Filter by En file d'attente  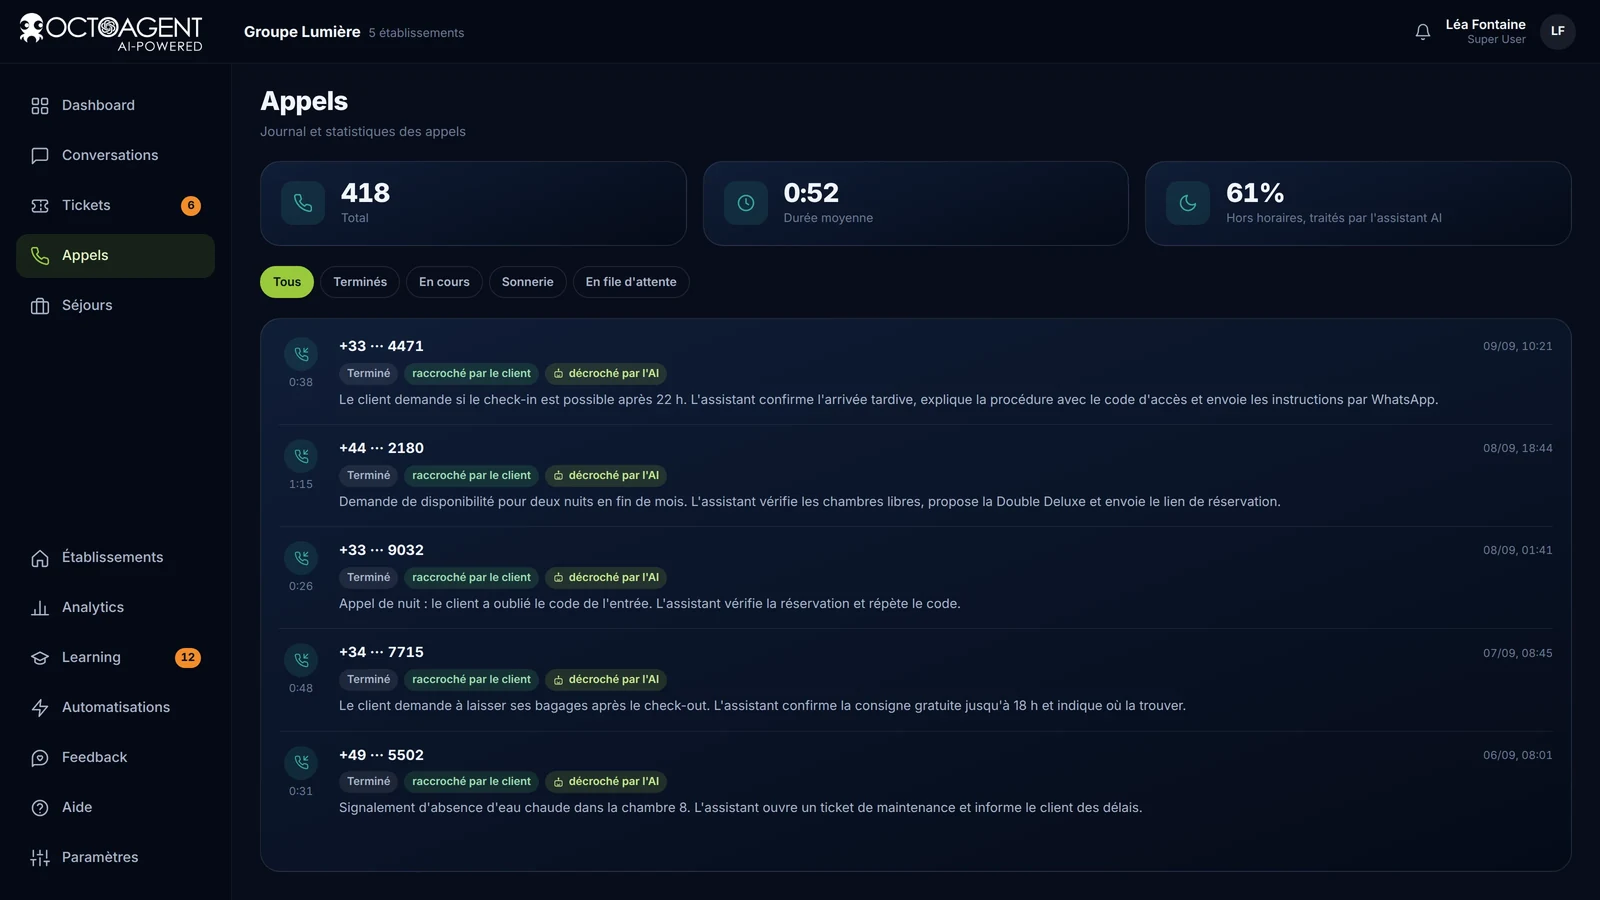pos(631,282)
